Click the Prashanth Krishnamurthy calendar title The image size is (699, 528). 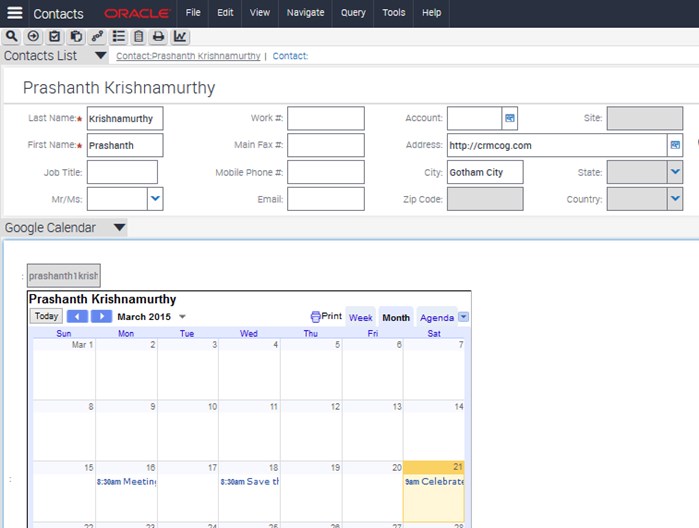(103, 299)
